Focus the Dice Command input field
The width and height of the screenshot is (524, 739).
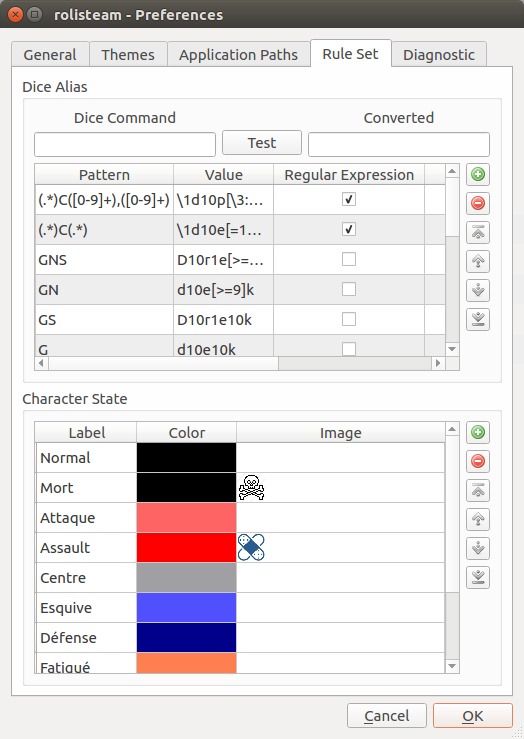pyautogui.click(x=125, y=144)
